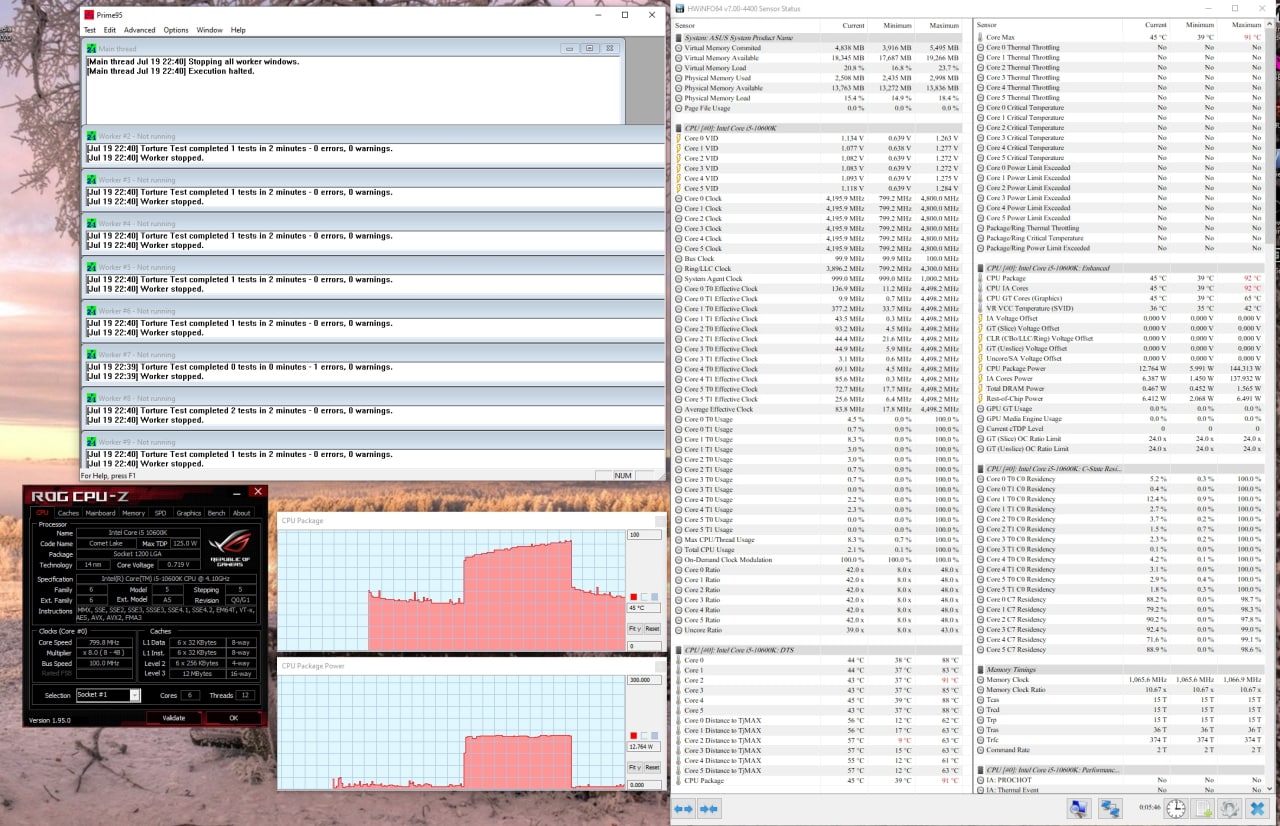The height and width of the screenshot is (826, 1280).
Task: Select the 'Average Effective Clock' sensor row
Action: pos(818,409)
